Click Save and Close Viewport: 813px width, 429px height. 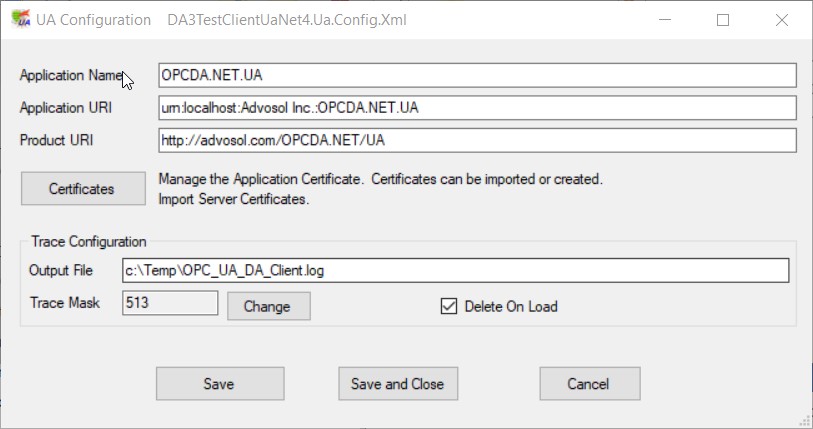[x=397, y=384]
